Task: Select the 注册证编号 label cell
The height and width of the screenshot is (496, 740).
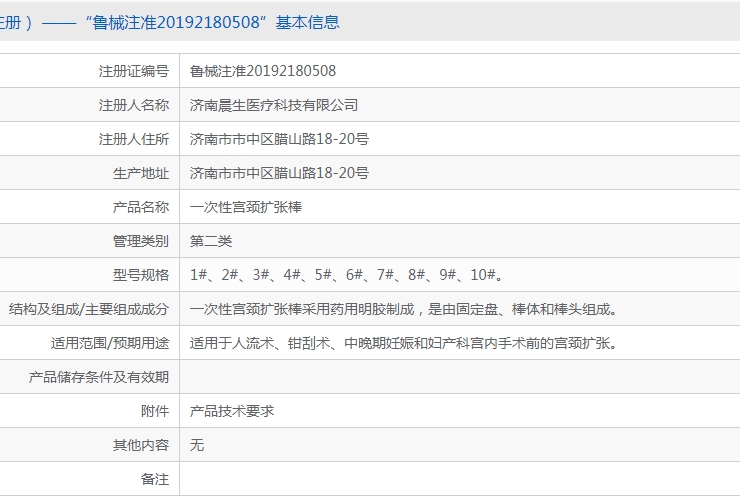Action: [x=134, y=71]
